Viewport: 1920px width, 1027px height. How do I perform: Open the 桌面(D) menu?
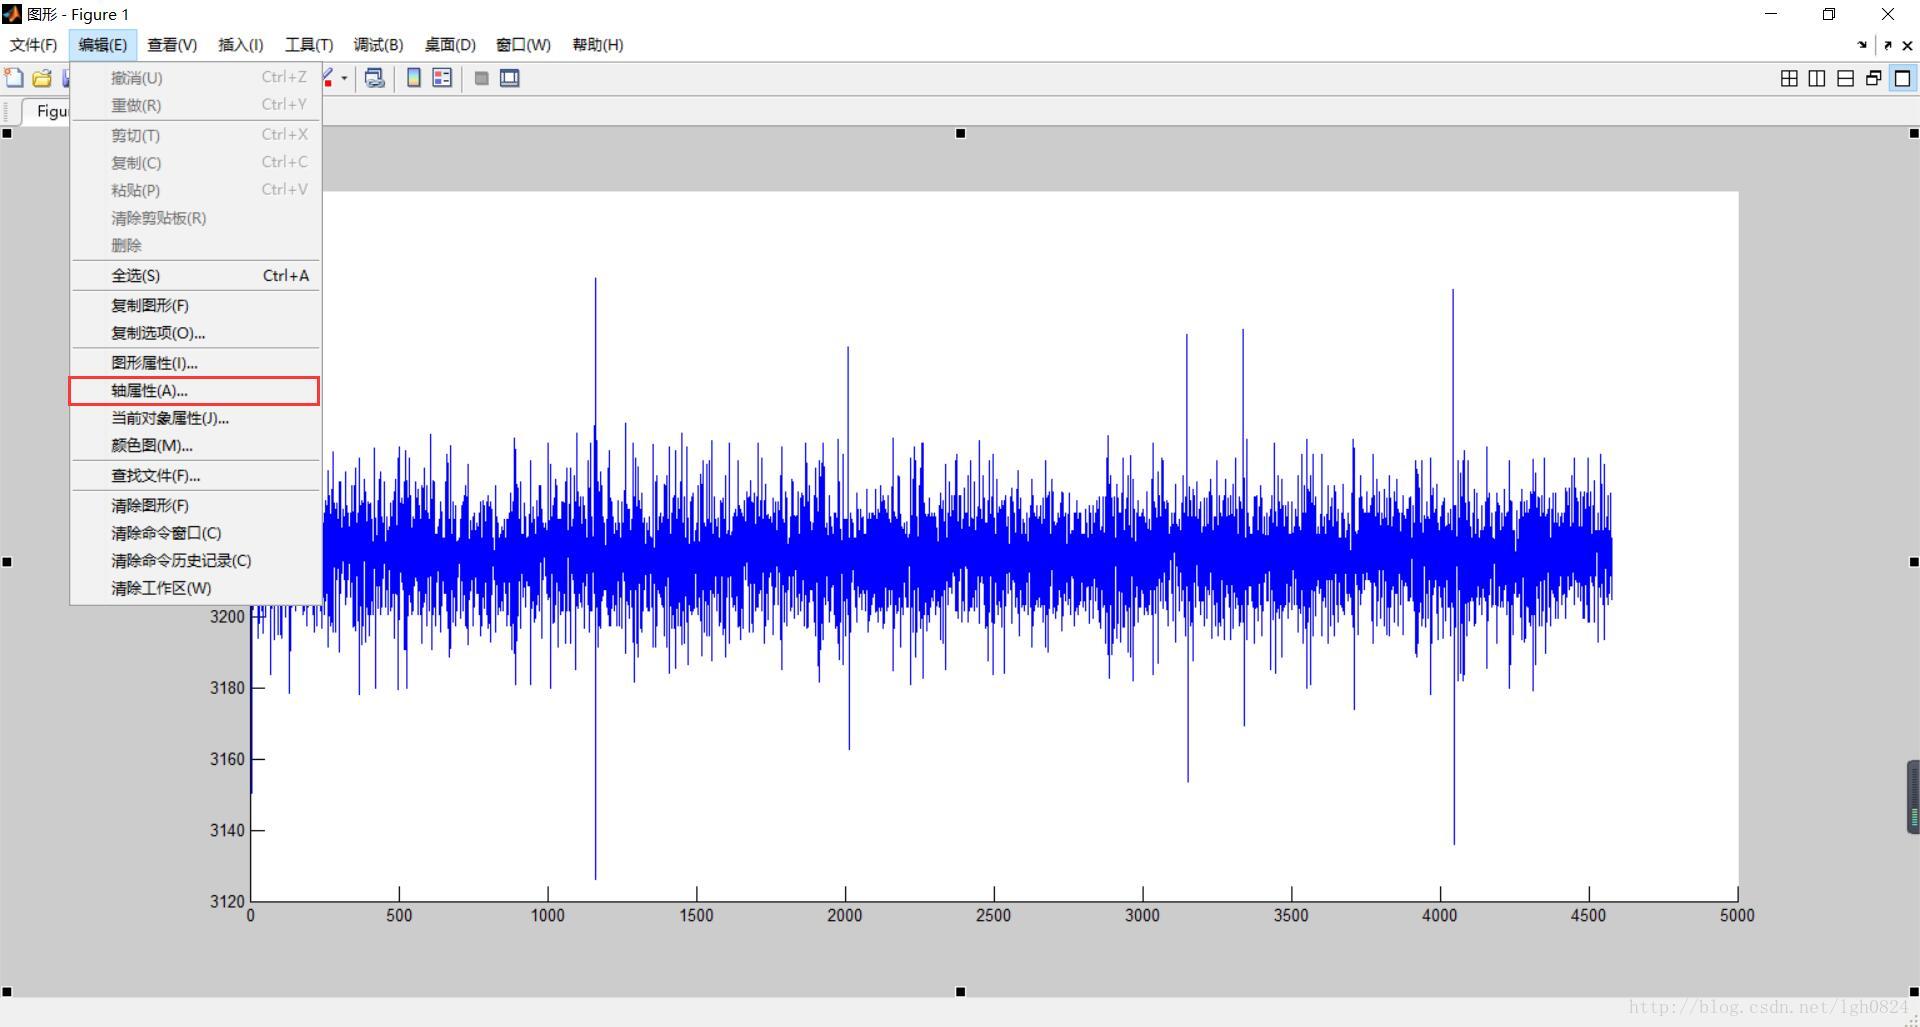[x=450, y=45]
